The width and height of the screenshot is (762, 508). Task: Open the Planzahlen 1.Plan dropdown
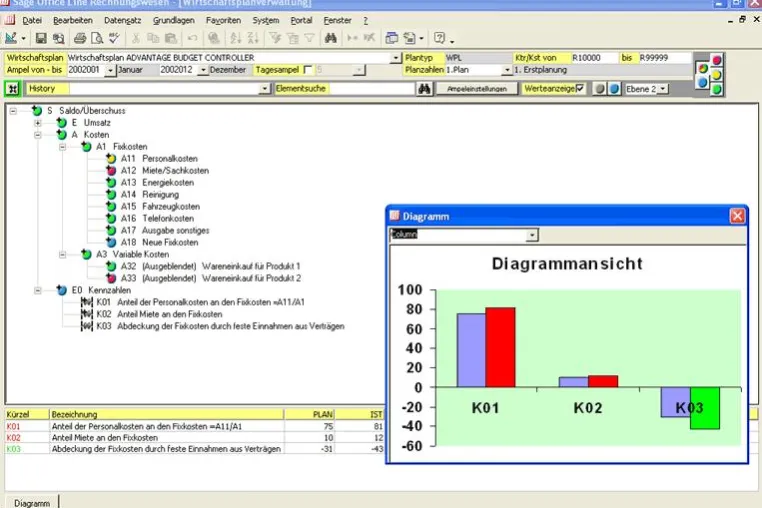tap(507, 70)
